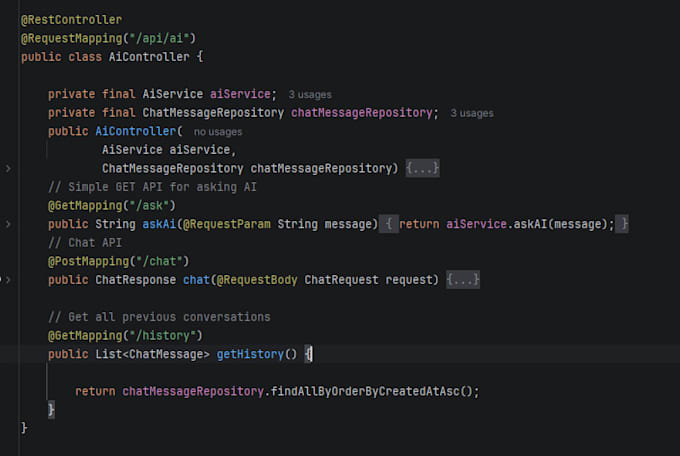This screenshot has width=680, height=456.
Task: Click the @RequestParam annotation
Action: click(227, 224)
